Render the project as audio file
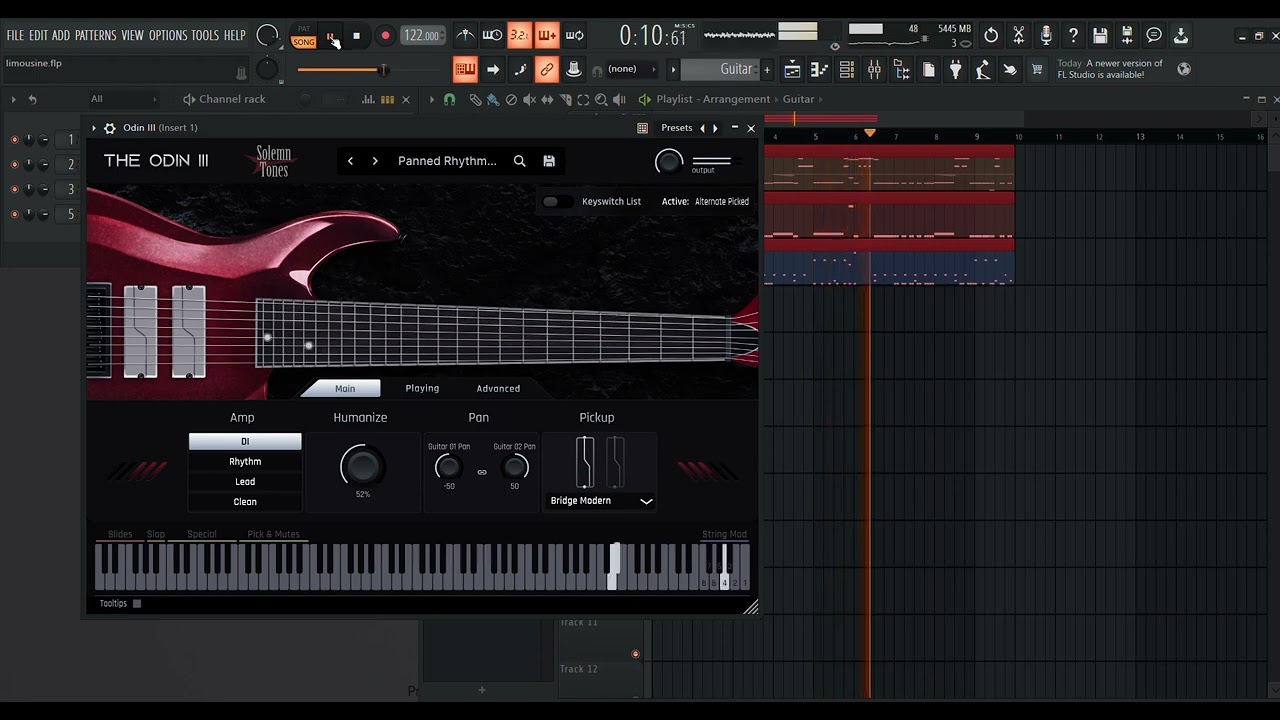 click(x=1127, y=35)
